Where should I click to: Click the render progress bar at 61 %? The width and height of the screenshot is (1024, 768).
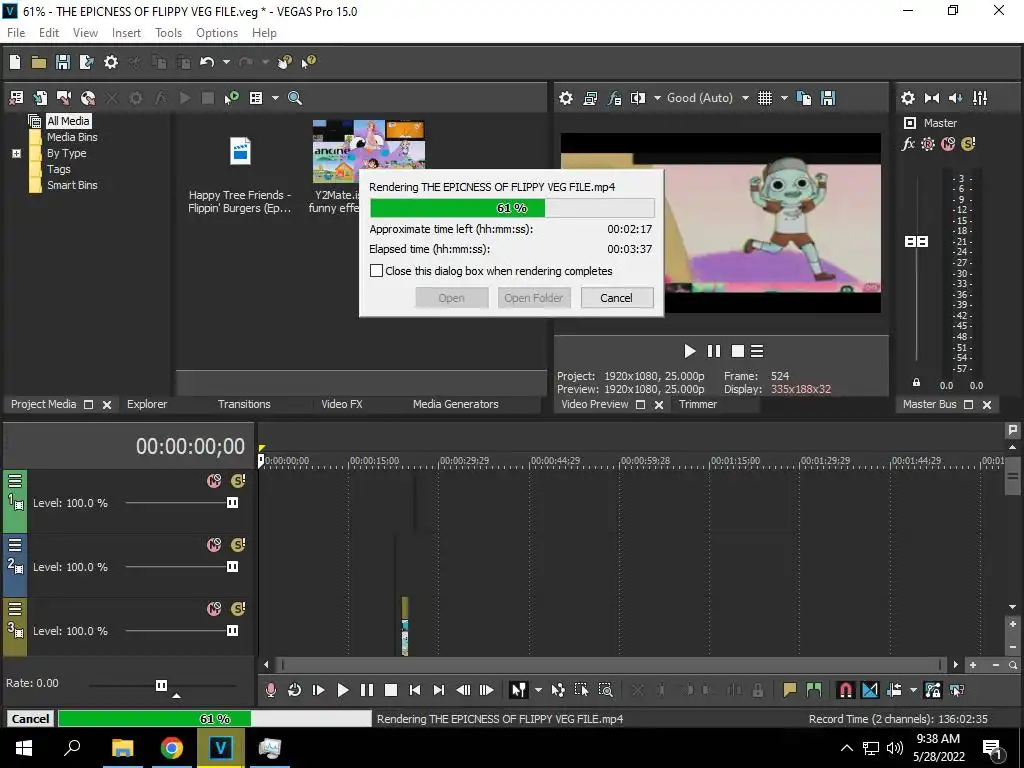tap(512, 208)
